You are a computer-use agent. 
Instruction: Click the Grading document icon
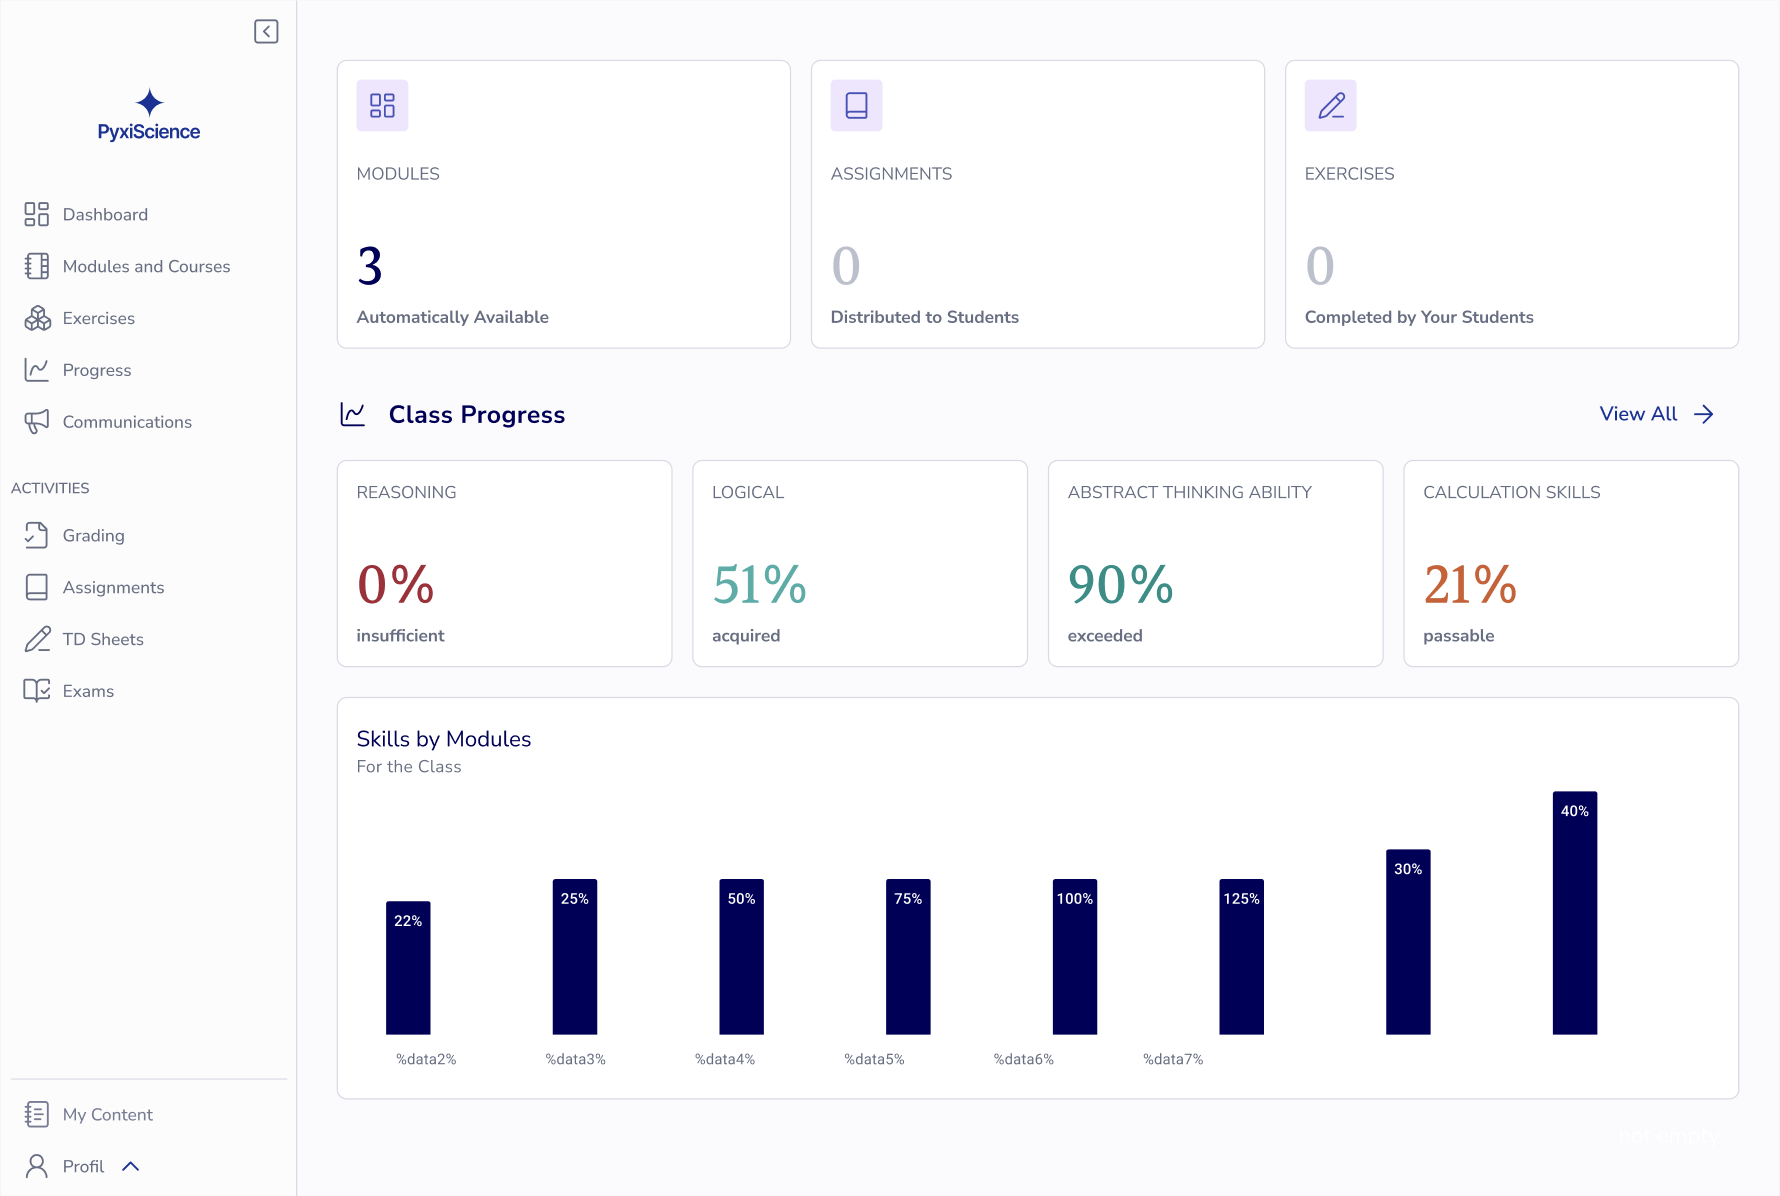click(37, 535)
